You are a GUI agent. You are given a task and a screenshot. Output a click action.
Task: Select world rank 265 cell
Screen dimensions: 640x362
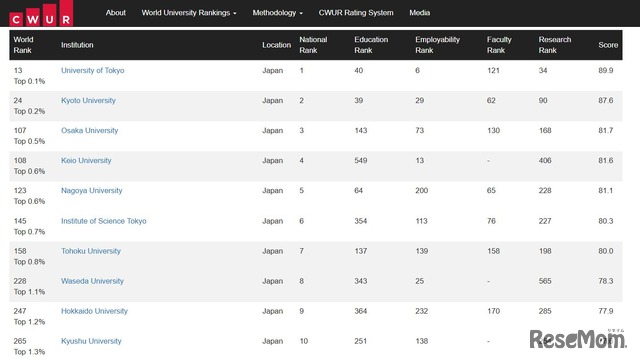pyautogui.click(x=20, y=341)
